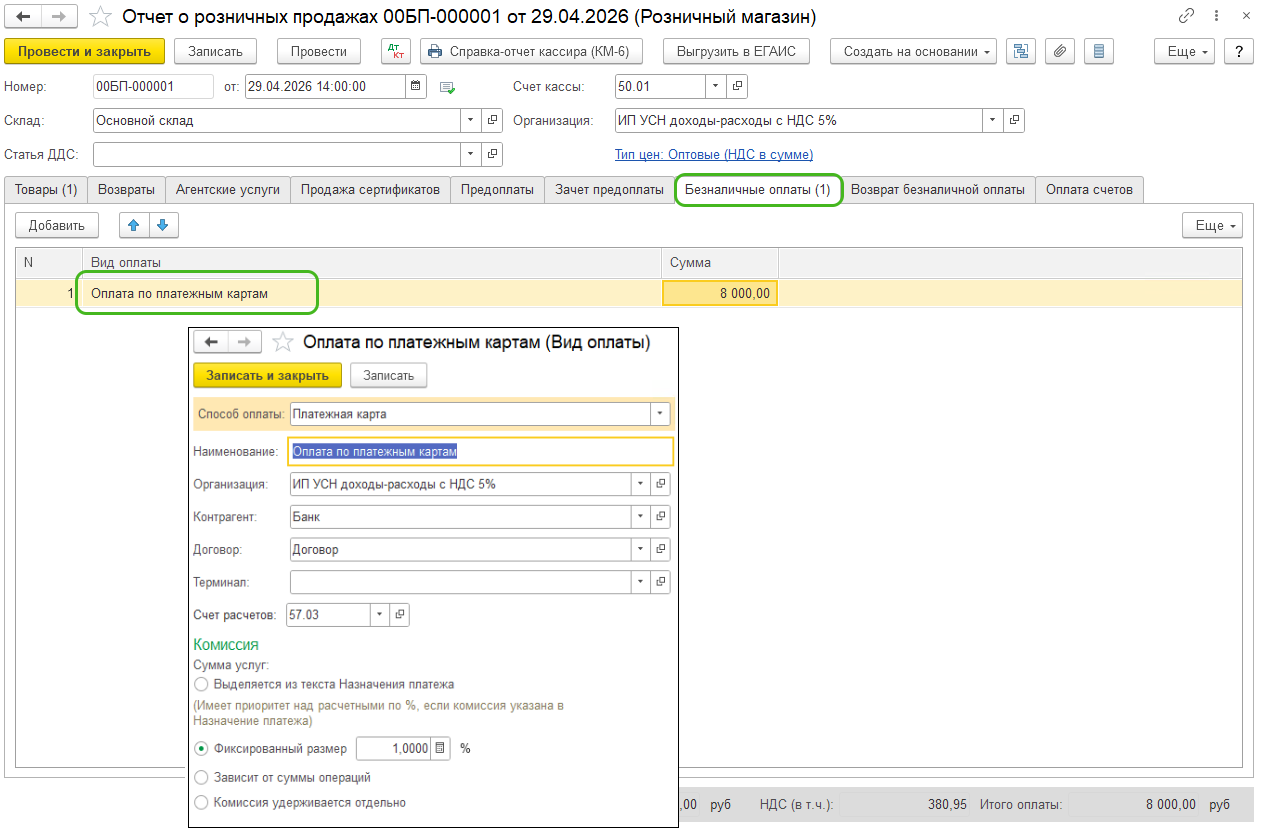The width and height of the screenshot is (1269, 830).
Task: Go forward using the main window forward arrow
Action: [x=60, y=16]
